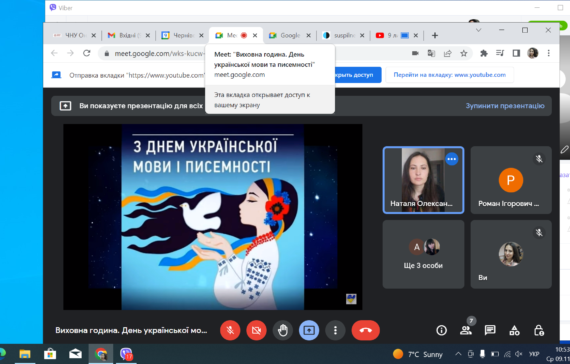Open weather widget 7°C Sunny
The width and height of the screenshot is (570, 364).
[x=418, y=354]
